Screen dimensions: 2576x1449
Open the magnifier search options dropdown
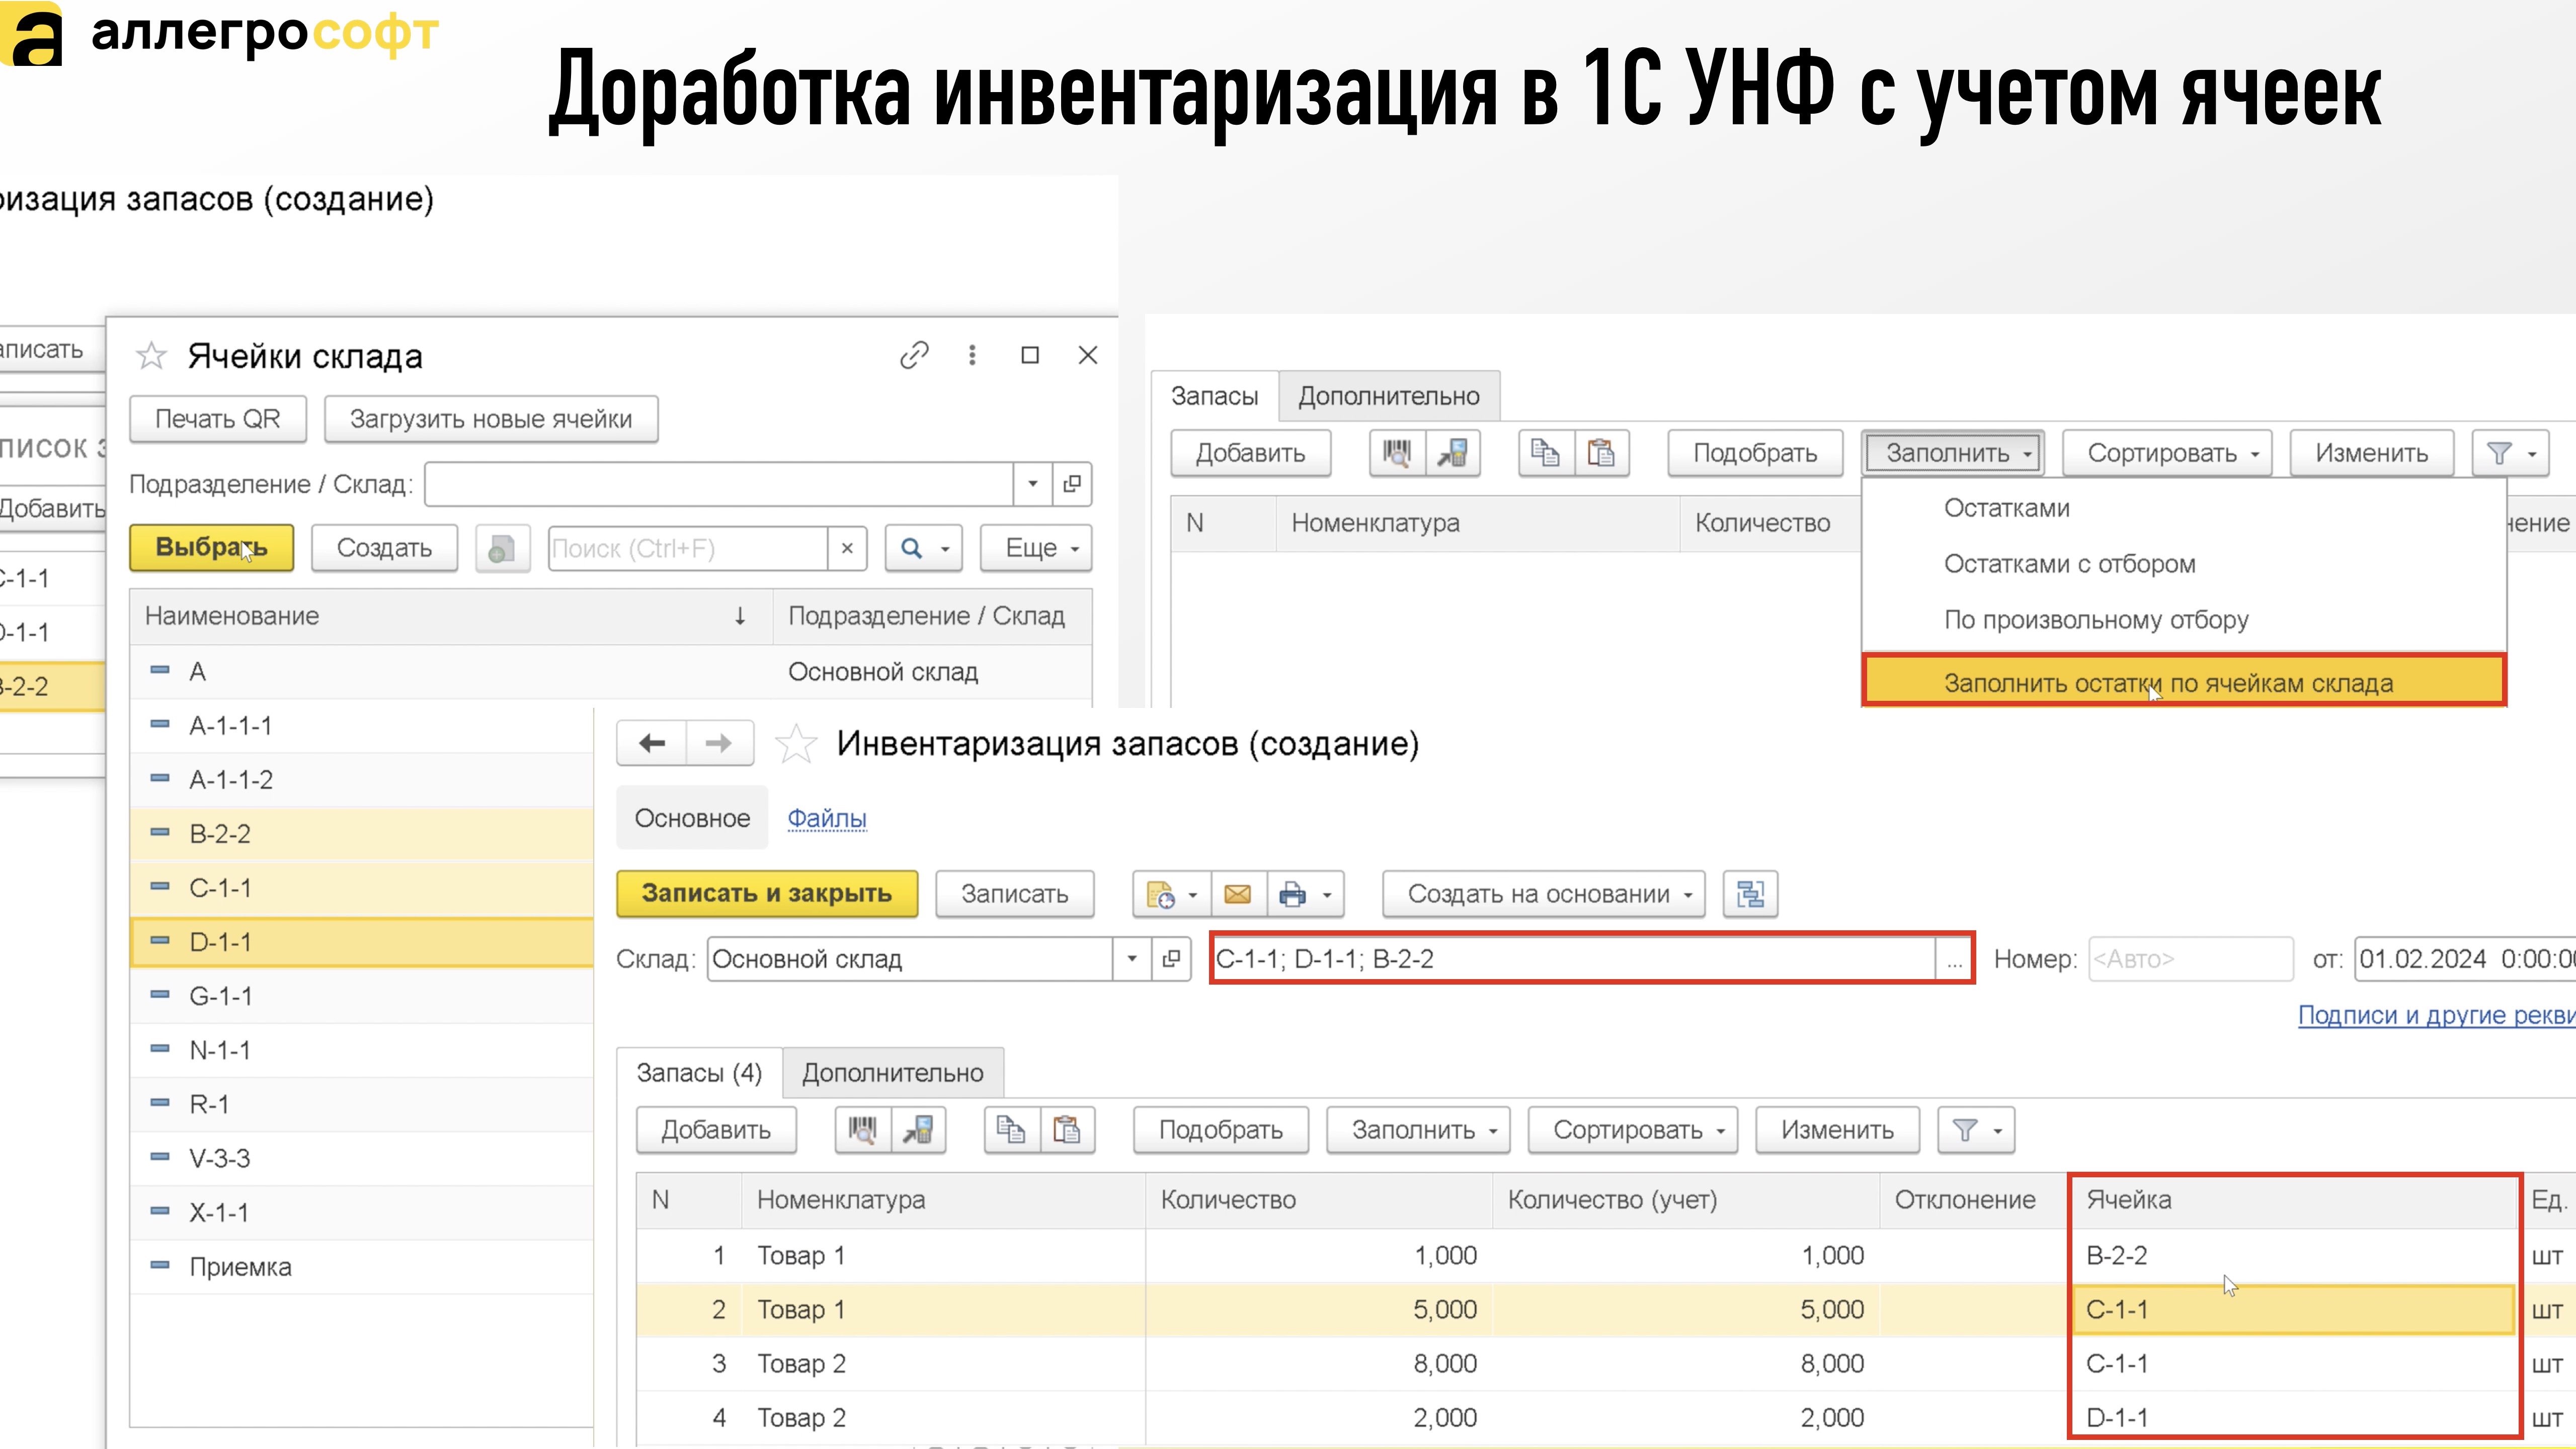pyautogui.click(x=923, y=548)
